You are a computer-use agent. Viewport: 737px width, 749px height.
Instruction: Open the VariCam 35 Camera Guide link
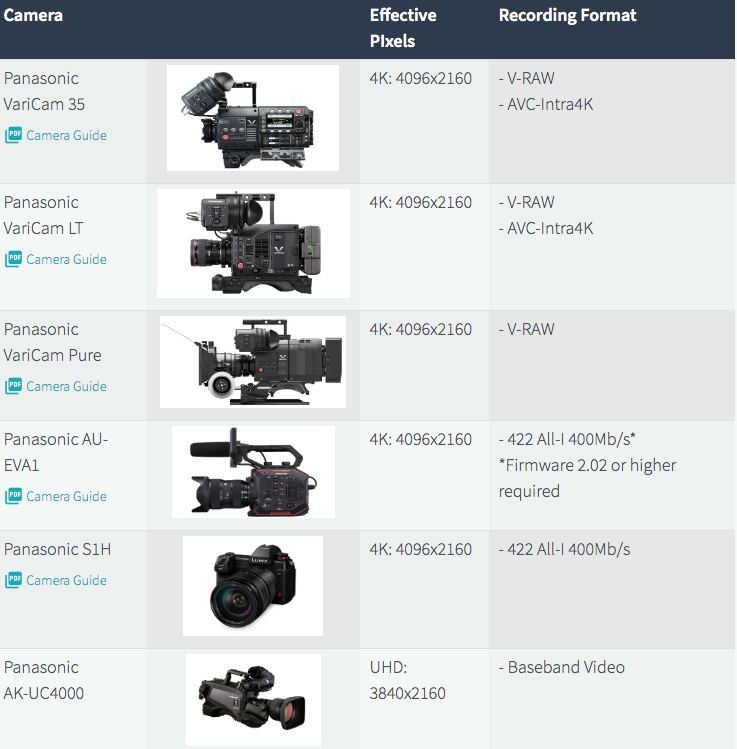pyautogui.click(x=66, y=135)
